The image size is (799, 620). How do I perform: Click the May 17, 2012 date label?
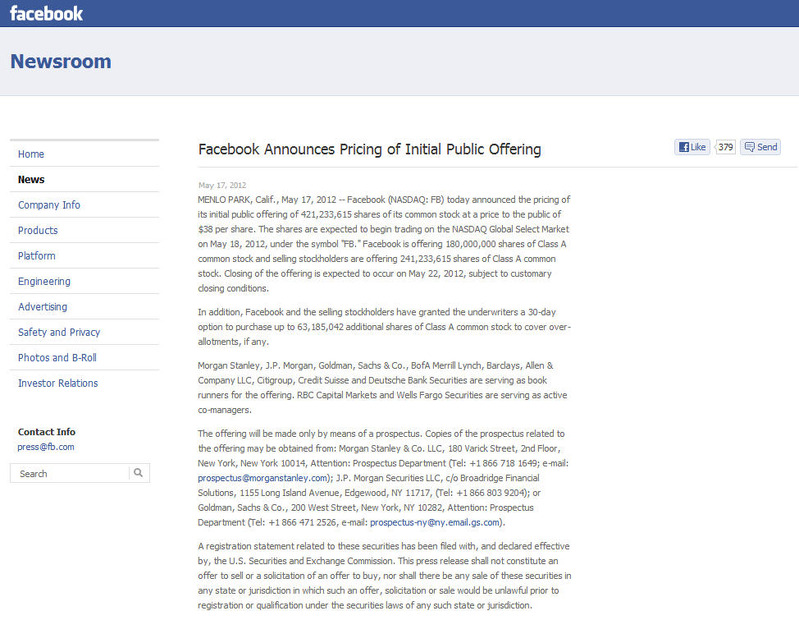[222, 185]
